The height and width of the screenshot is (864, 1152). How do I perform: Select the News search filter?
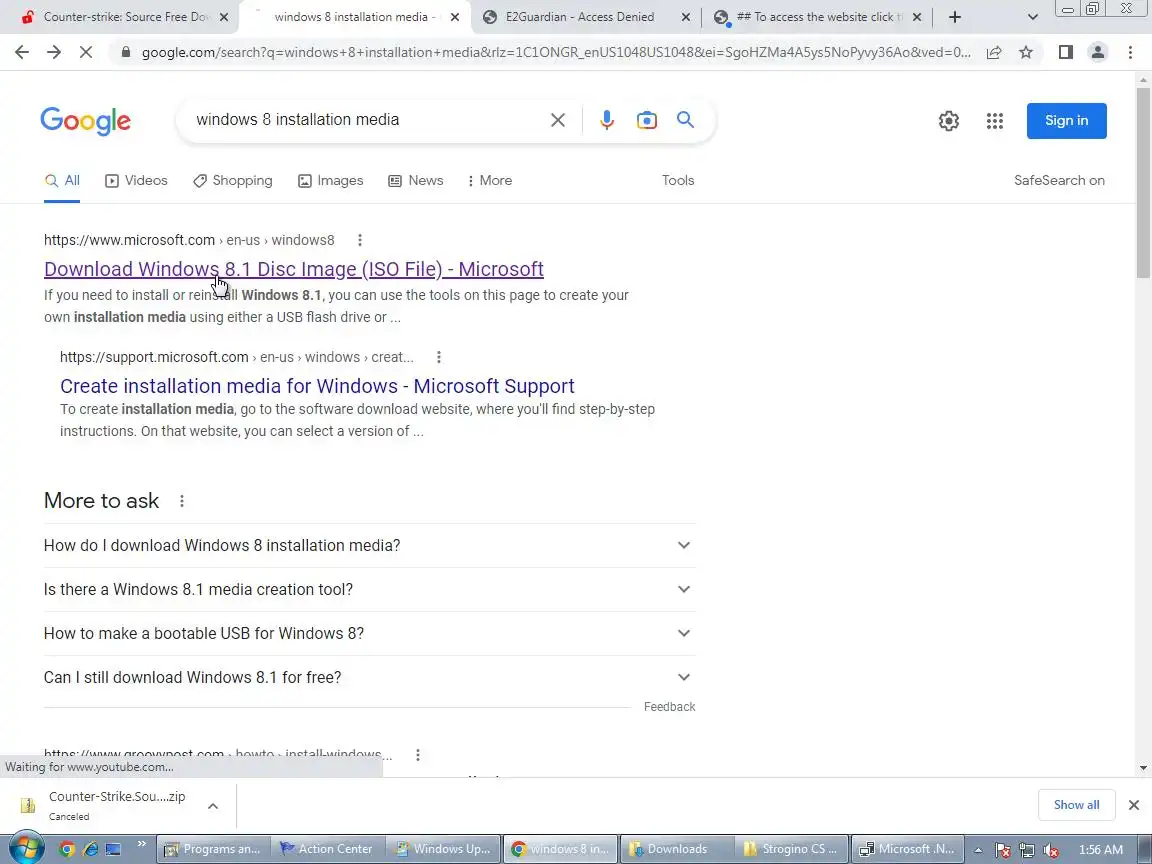[x=416, y=181]
